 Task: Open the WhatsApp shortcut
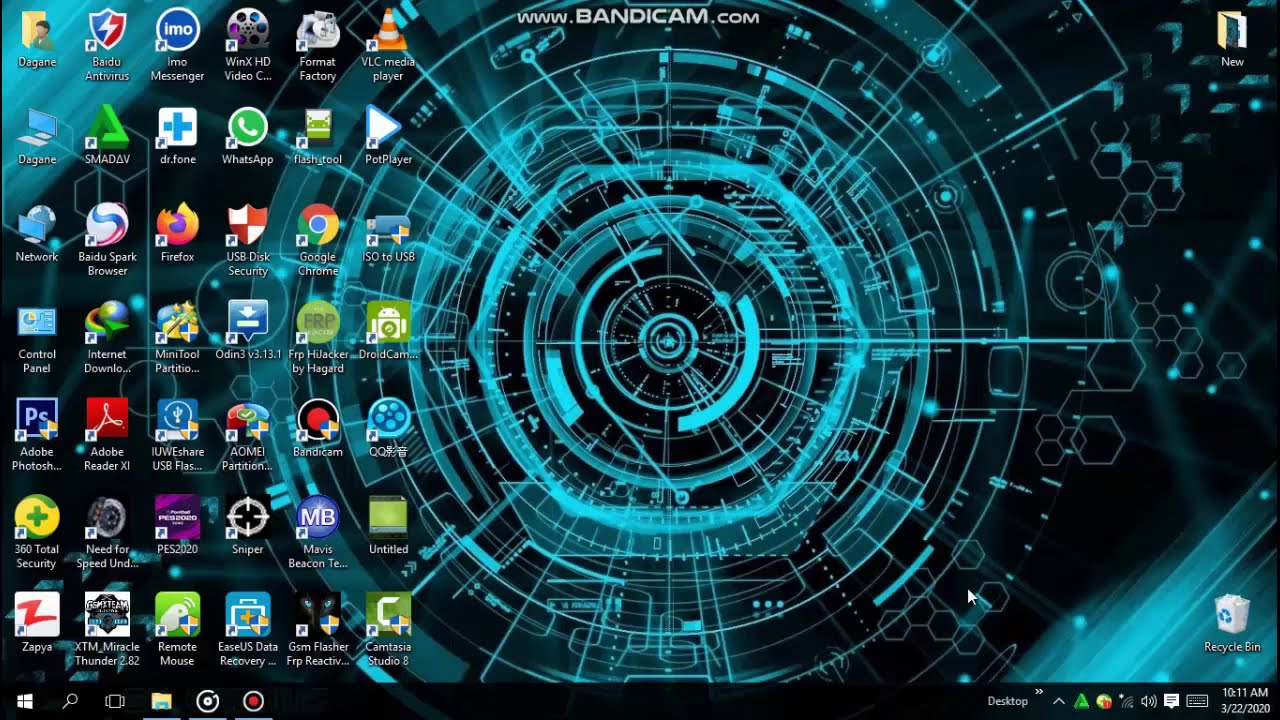pos(247,136)
